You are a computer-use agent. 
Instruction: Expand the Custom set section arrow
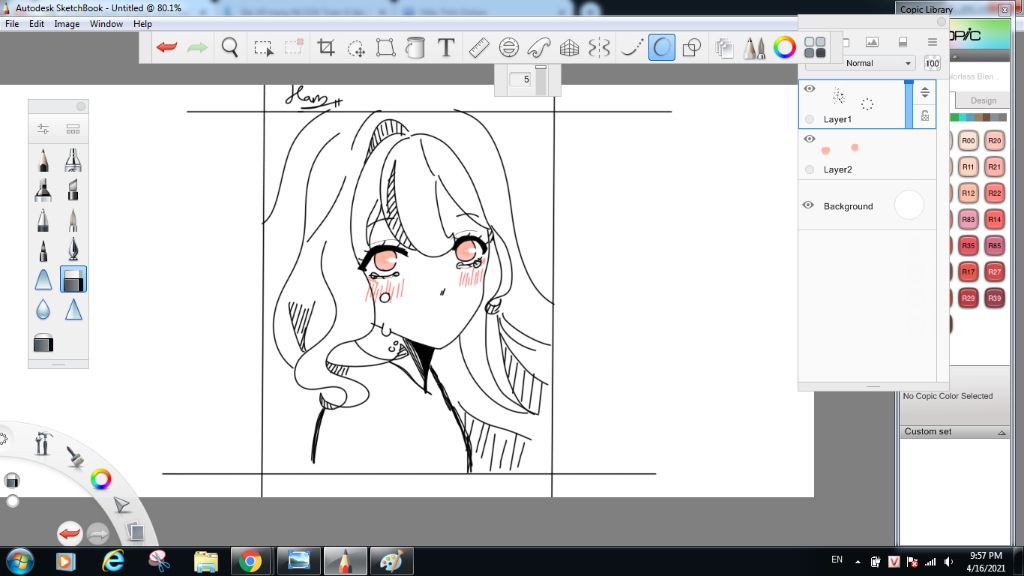(1001, 432)
